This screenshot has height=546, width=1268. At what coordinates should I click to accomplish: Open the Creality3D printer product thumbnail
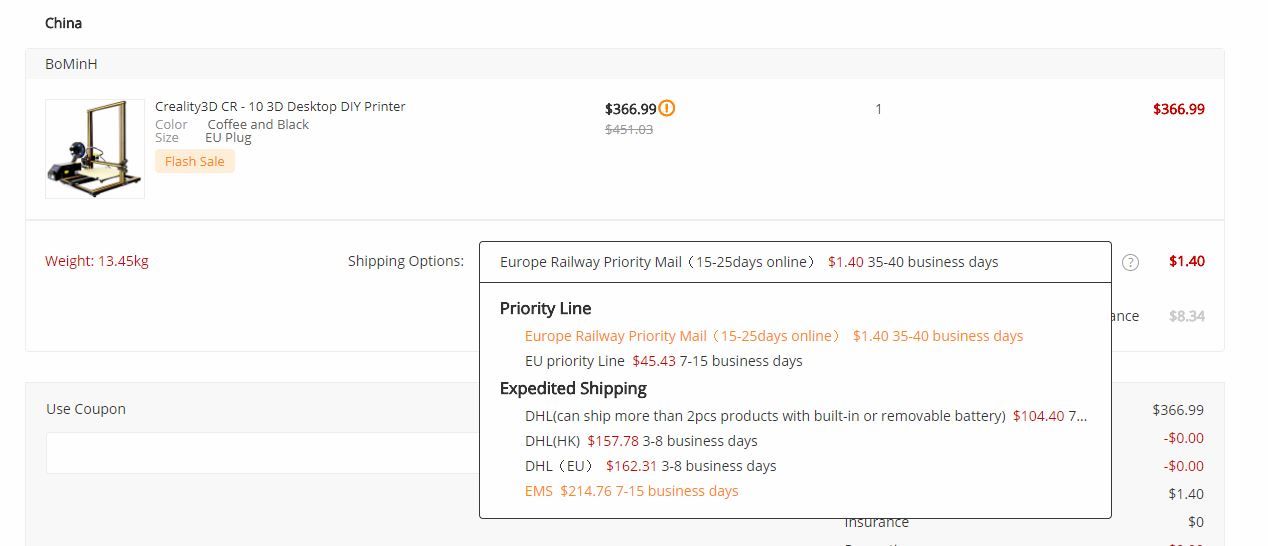click(x=95, y=148)
